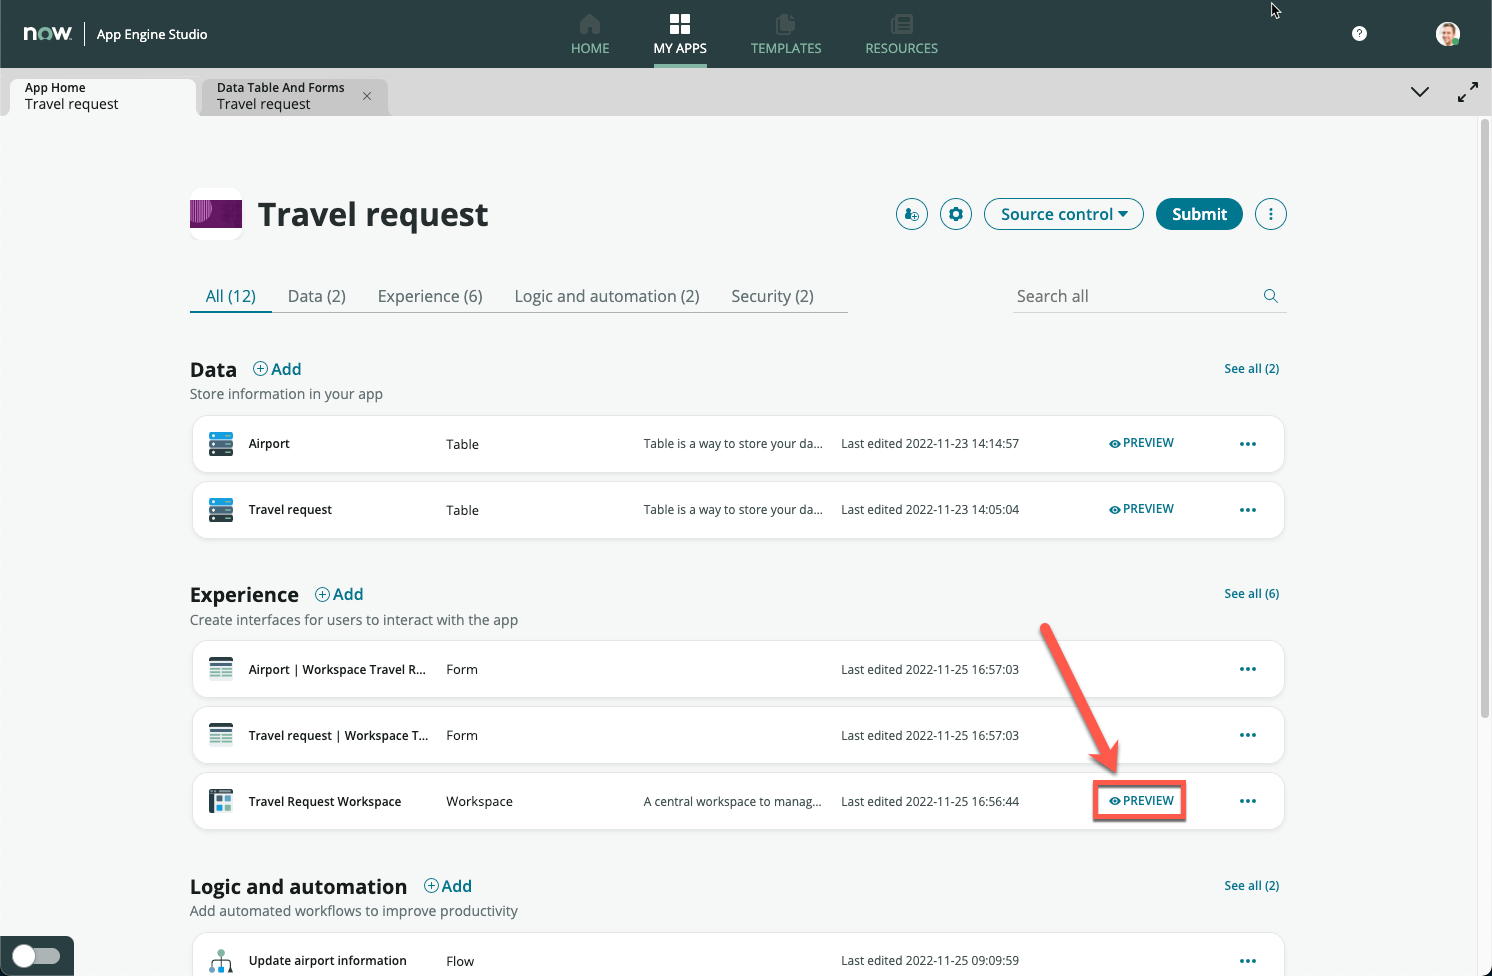Click Travel request Workspace form icon
This screenshot has height=976, width=1492.
[221, 735]
